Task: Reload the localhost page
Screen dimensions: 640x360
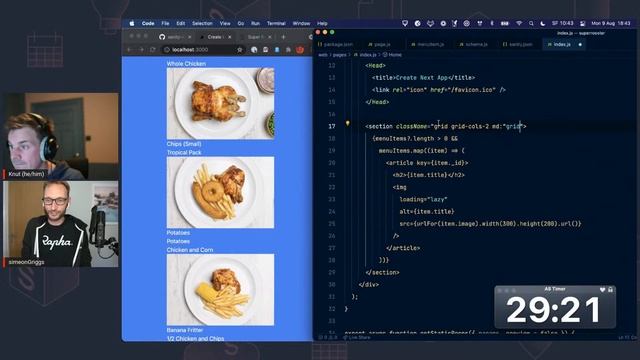Action: point(153,50)
